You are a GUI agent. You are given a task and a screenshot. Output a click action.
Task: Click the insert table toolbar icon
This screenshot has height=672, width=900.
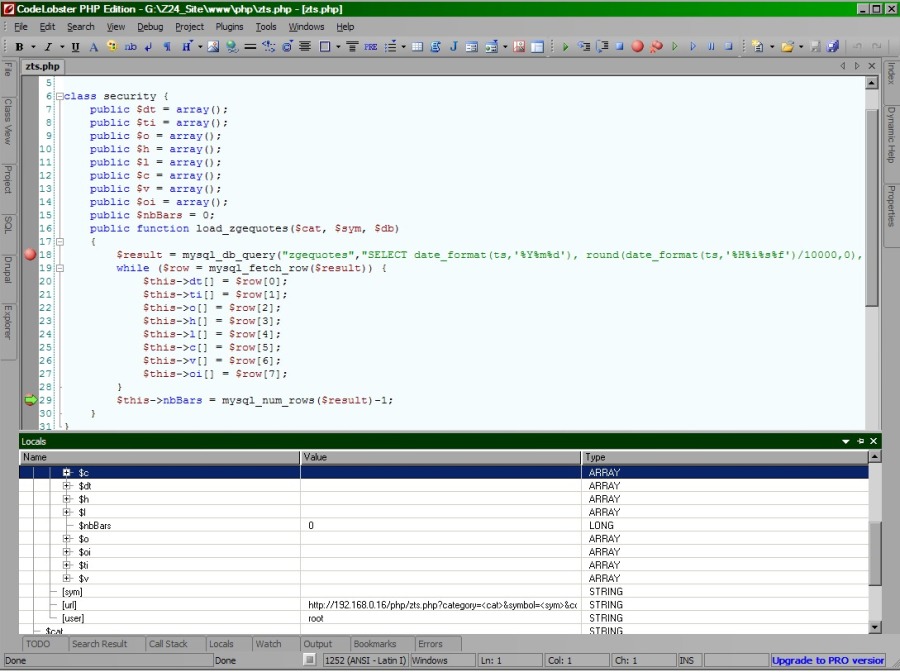coord(417,47)
